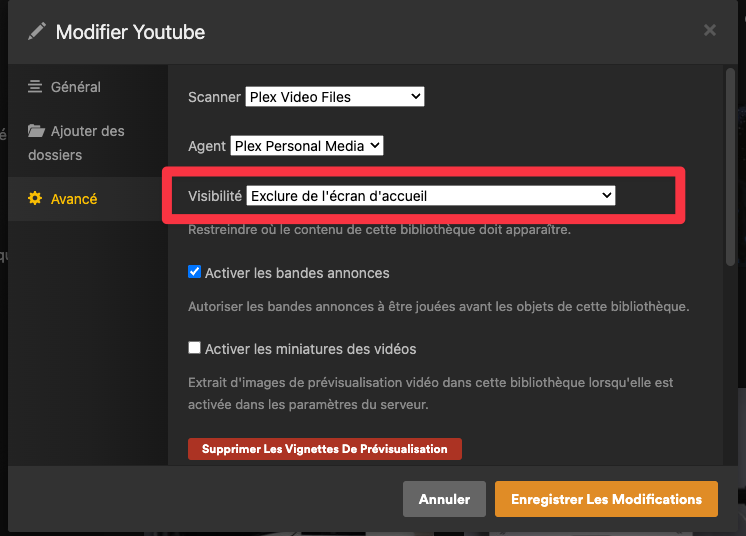Screen dimensions: 746x536
Task: Save with Enregistrer Les Modifications button
Action: (606, 499)
